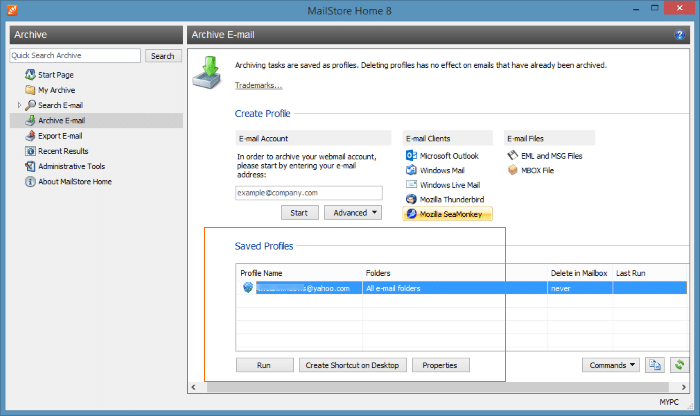700x416 pixels.
Task: Click the MBOX File icon
Action: click(x=512, y=170)
